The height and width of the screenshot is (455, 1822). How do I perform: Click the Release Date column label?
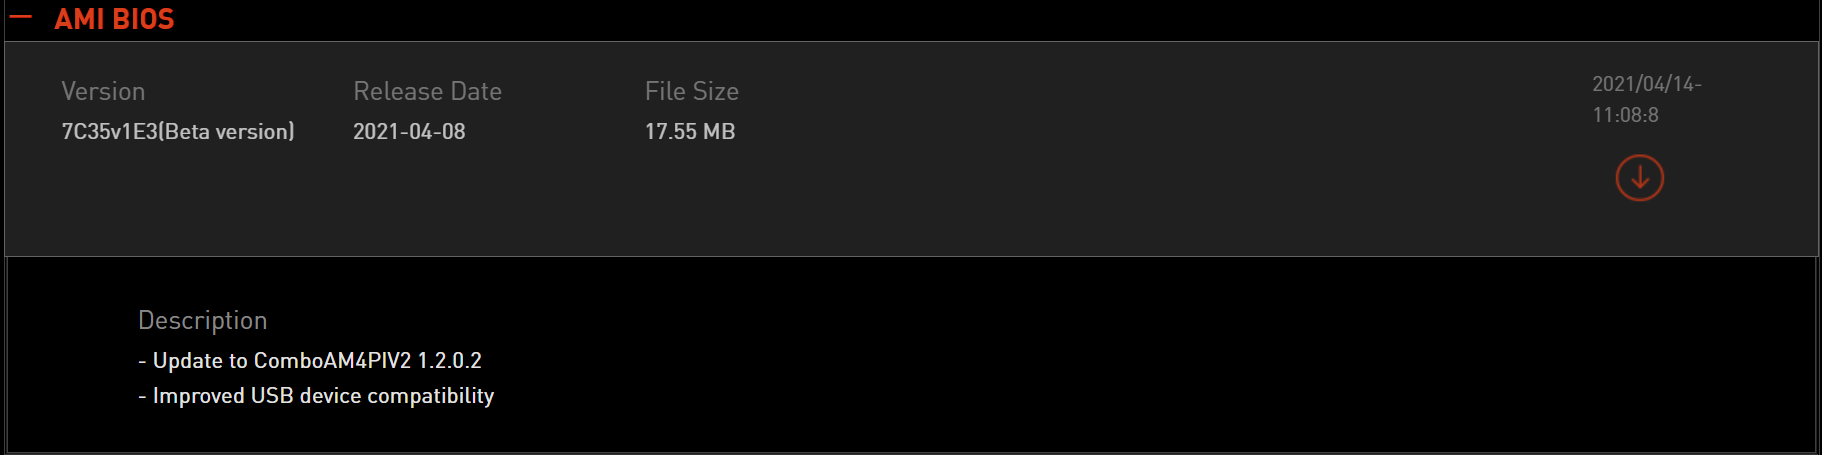[x=427, y=91]
